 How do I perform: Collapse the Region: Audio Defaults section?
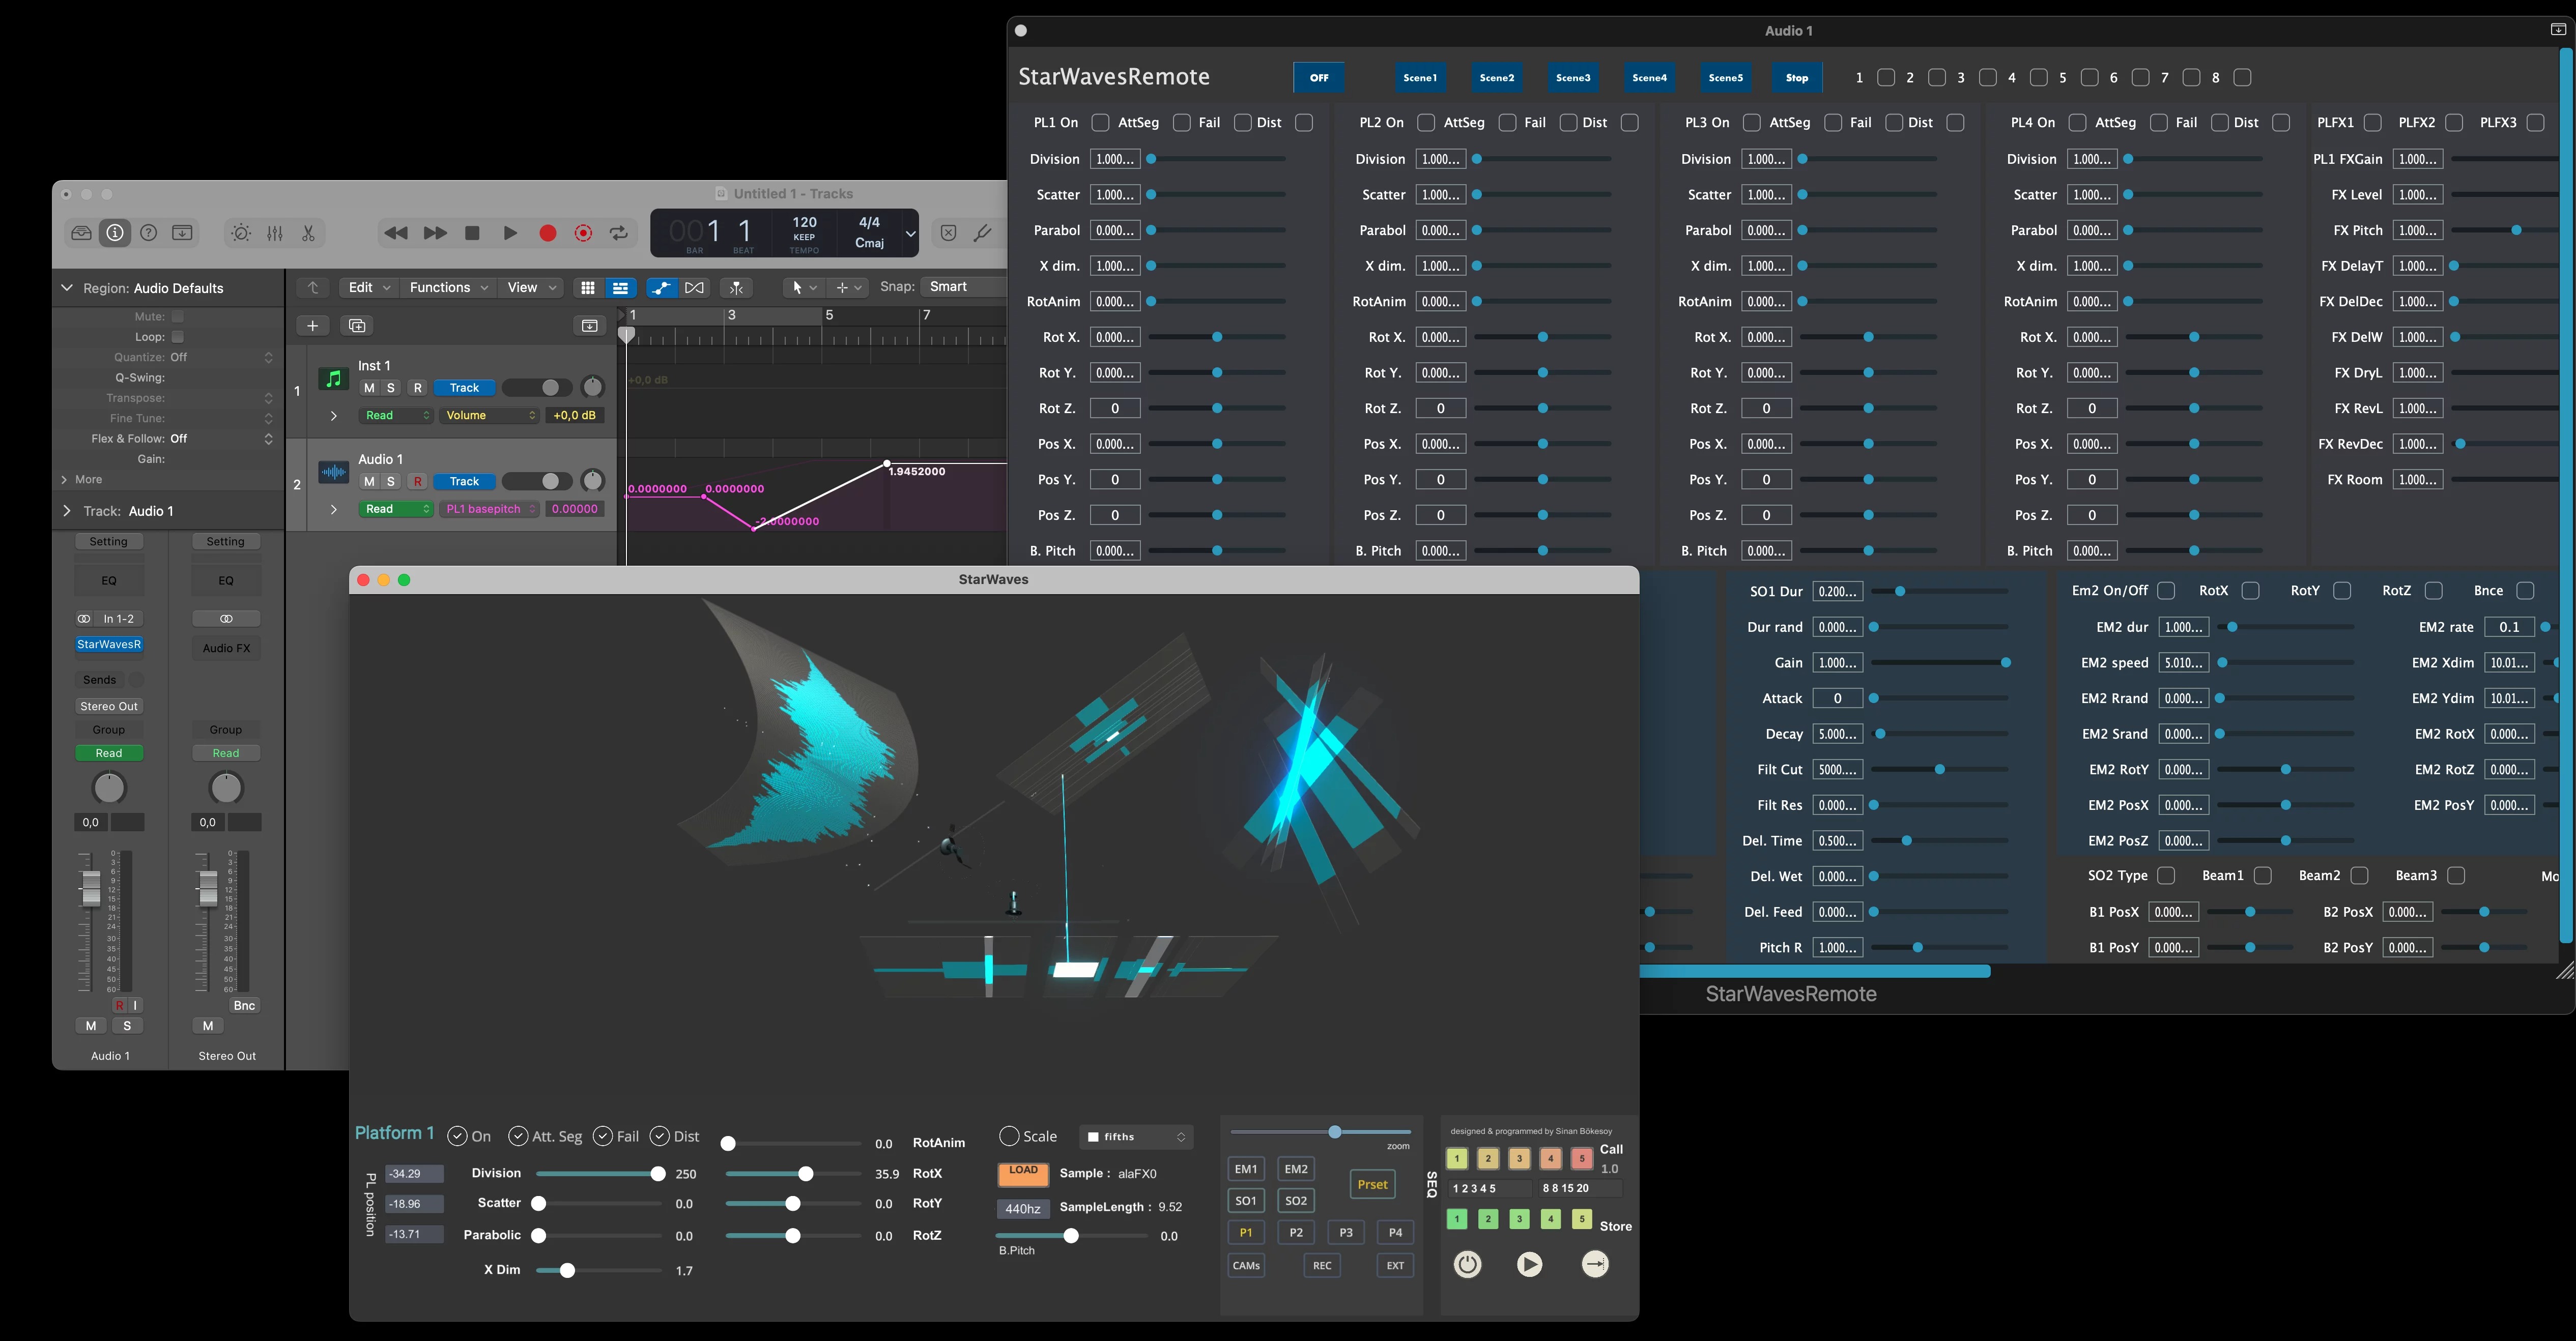67,288
